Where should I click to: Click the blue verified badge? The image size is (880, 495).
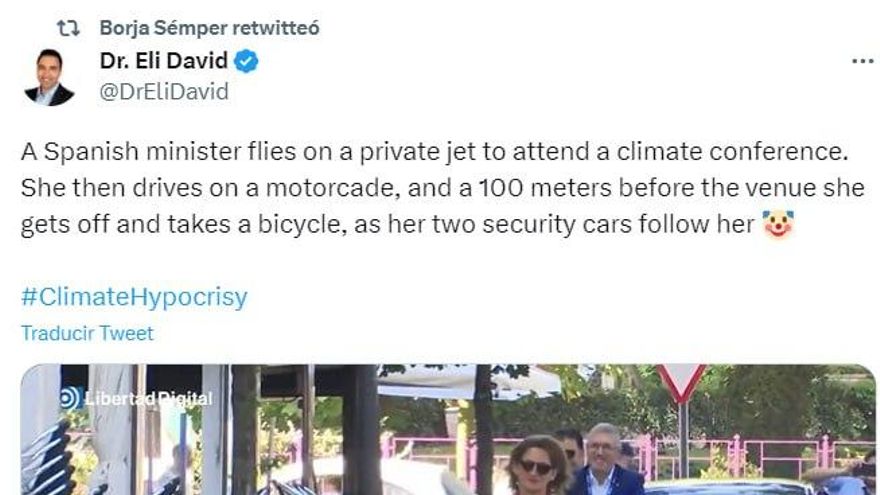[x=247, y=62]
